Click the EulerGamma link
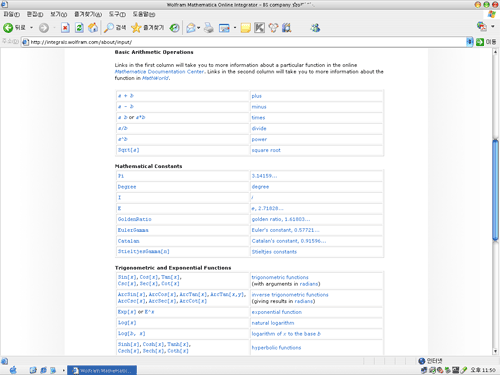Screen dimensions: 500x375 (133, 230)
